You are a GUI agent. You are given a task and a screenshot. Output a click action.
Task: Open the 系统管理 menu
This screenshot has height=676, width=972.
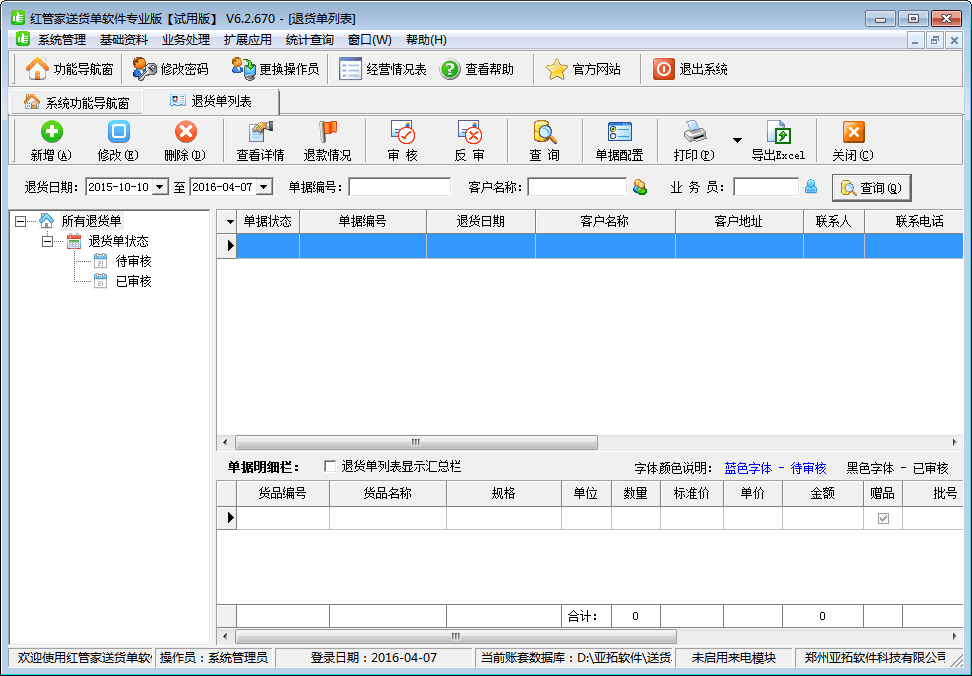62,40
